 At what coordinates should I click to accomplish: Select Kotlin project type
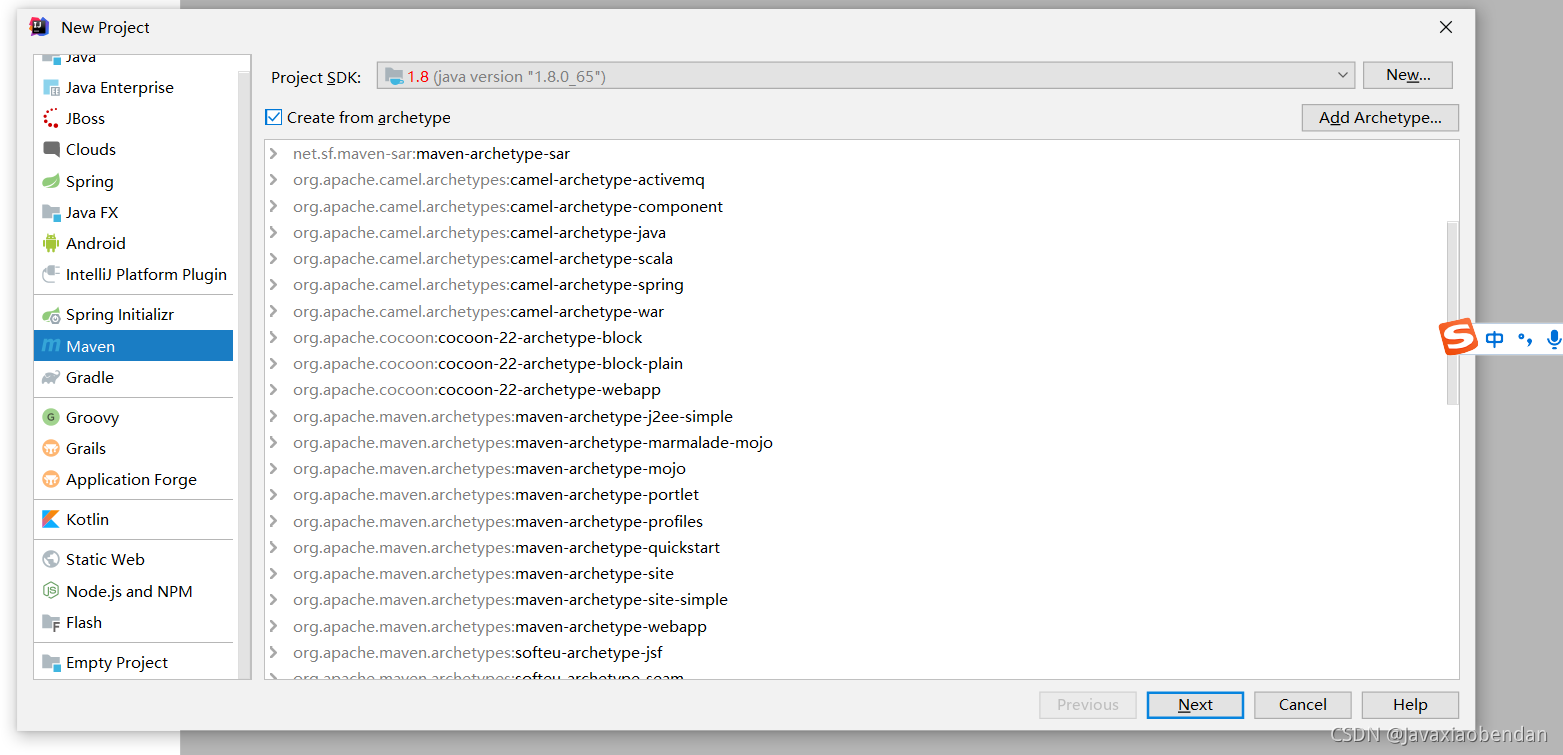pos(134,520)
